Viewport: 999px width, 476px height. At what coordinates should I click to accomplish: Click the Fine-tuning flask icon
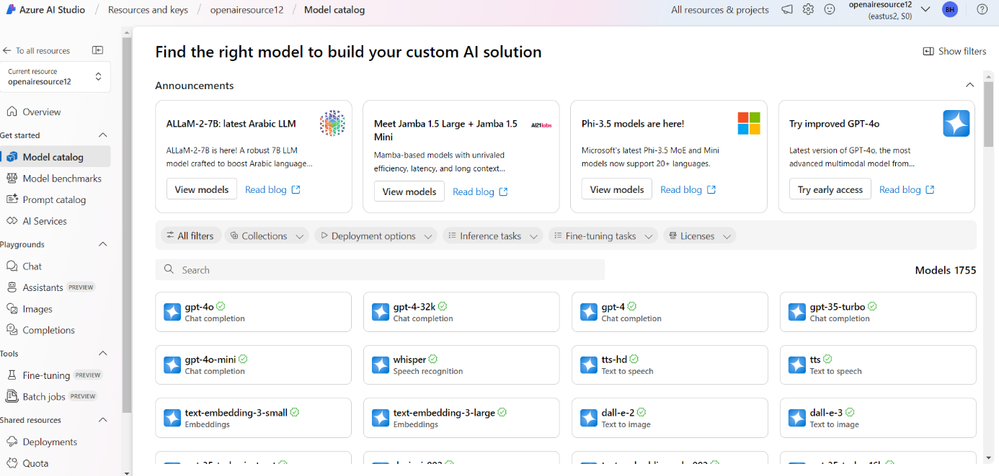click(x=11, y=375)
